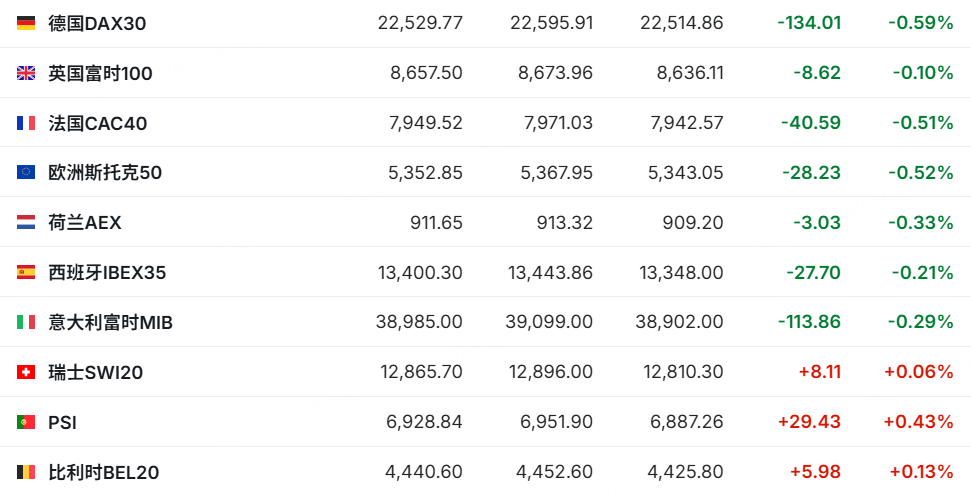Click the Swiss flag icon
971x493 pixels.
click(x=26, y=372)
